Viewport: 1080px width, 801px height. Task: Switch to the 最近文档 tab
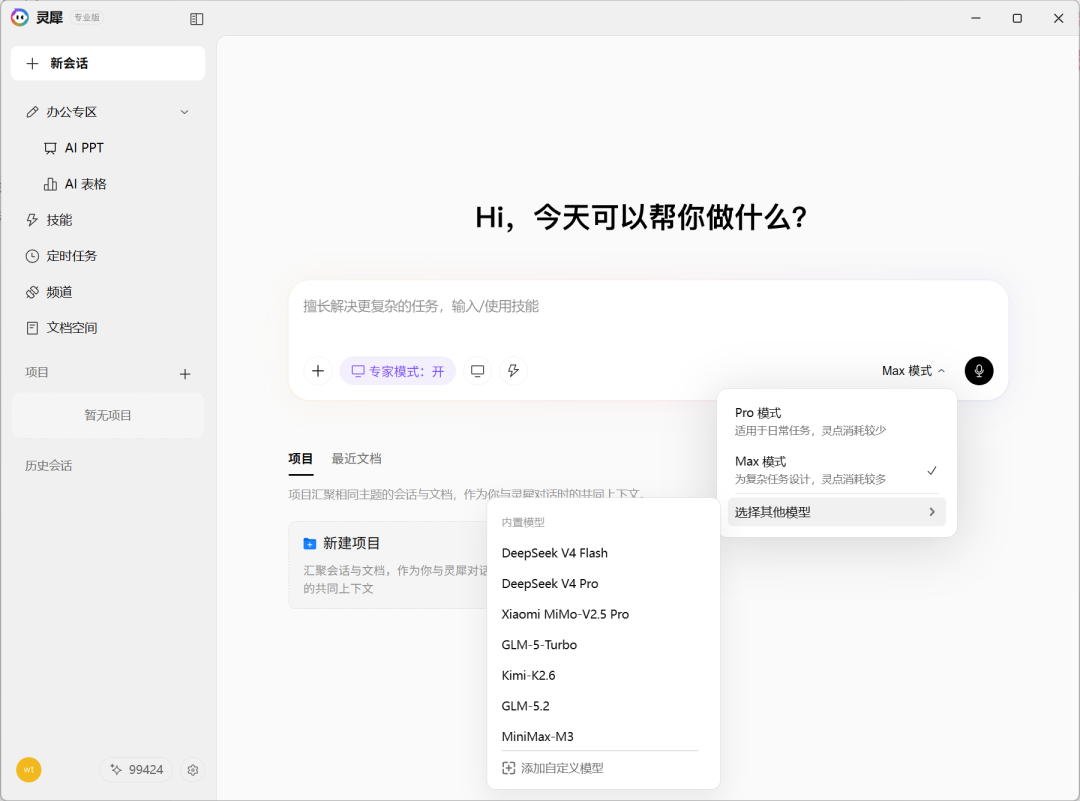(356, 459)
